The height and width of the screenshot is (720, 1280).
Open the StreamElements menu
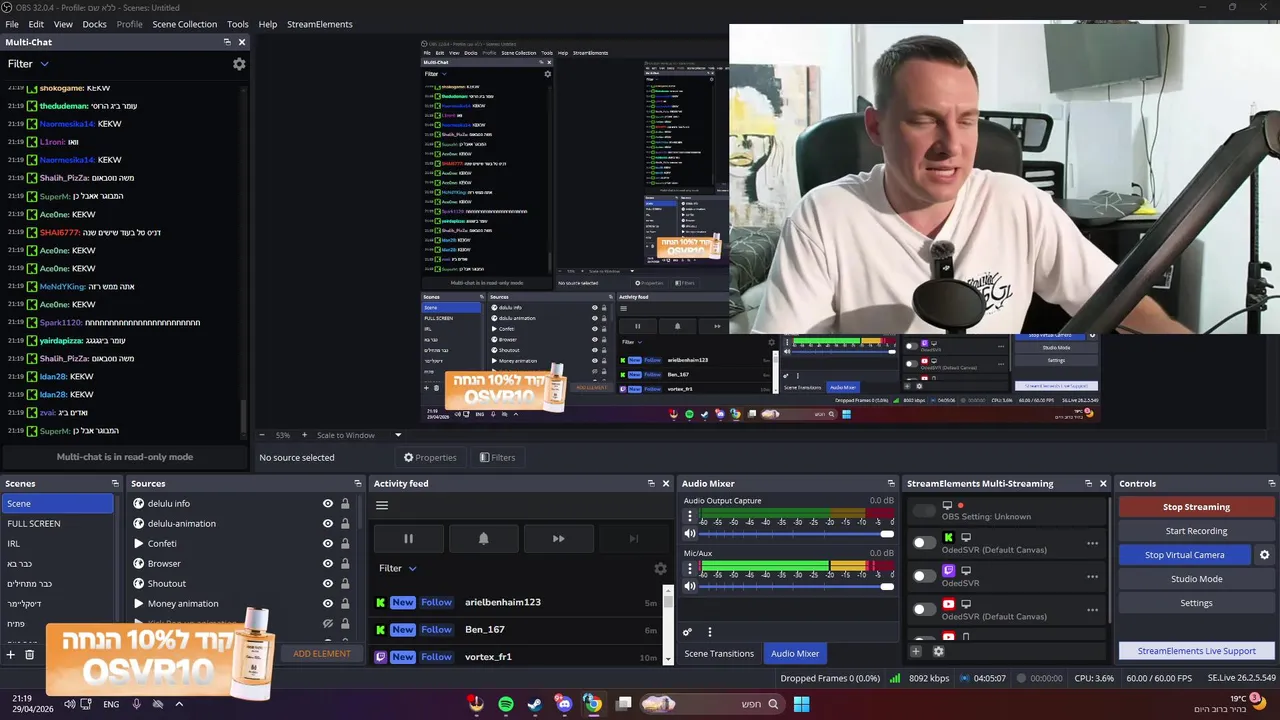(320, 24)
